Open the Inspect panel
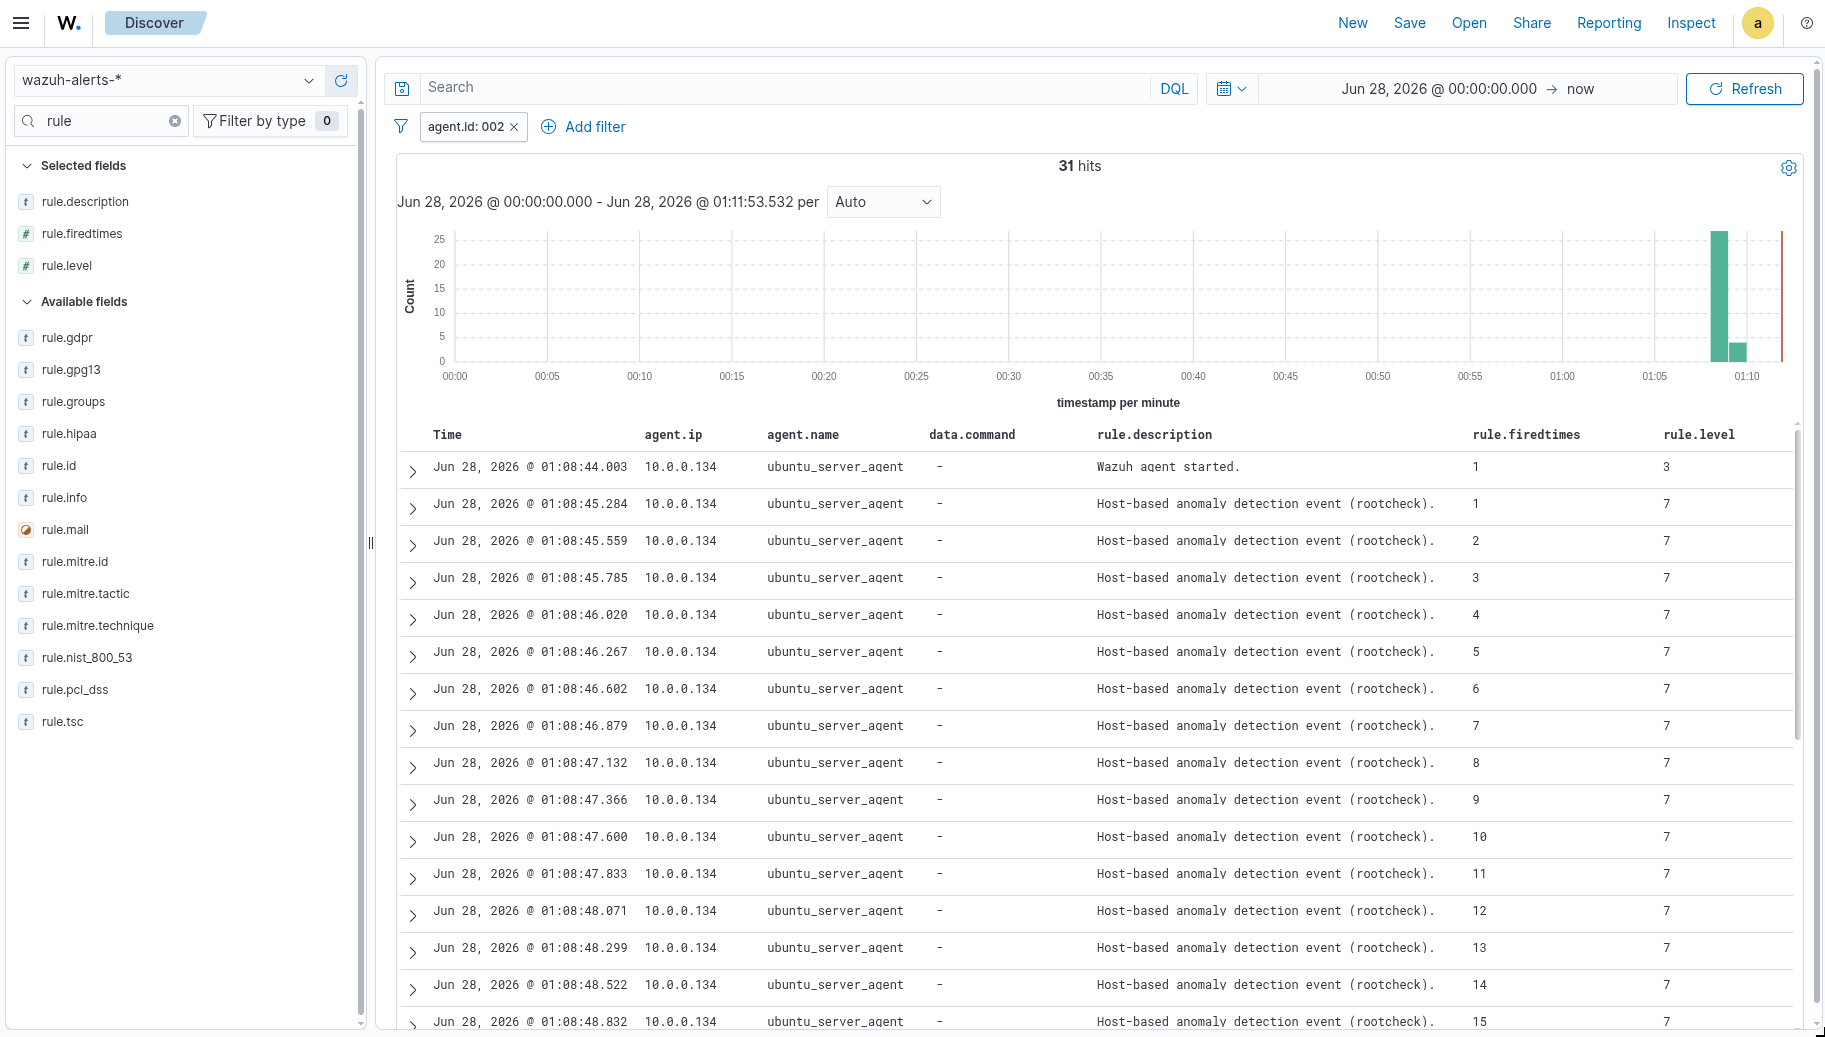1825x1037 pixels. click(1691, 23)
